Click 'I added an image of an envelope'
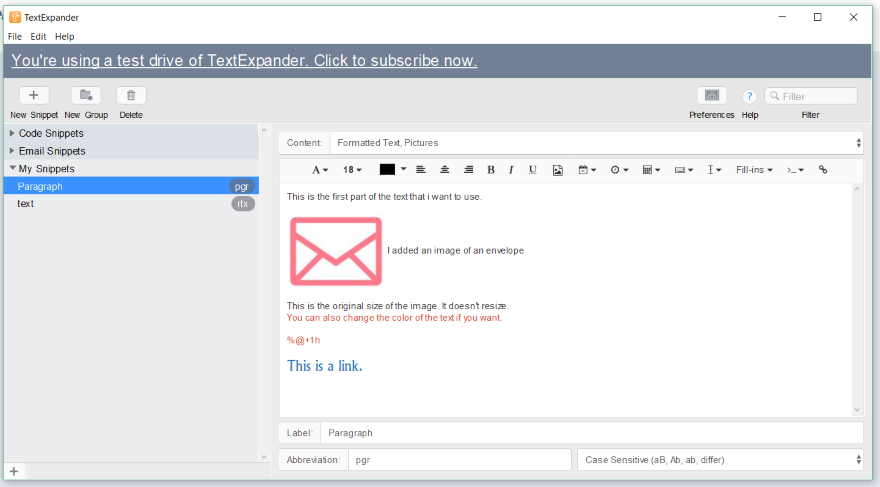880x487 pixels. click(x=455, y=250)
